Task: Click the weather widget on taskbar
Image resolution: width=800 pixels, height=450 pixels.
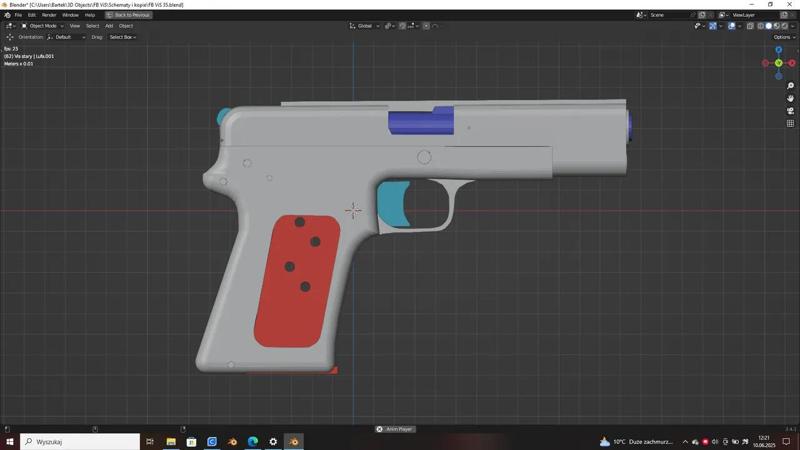Action: pyautogui.click(x=636, y=442)
